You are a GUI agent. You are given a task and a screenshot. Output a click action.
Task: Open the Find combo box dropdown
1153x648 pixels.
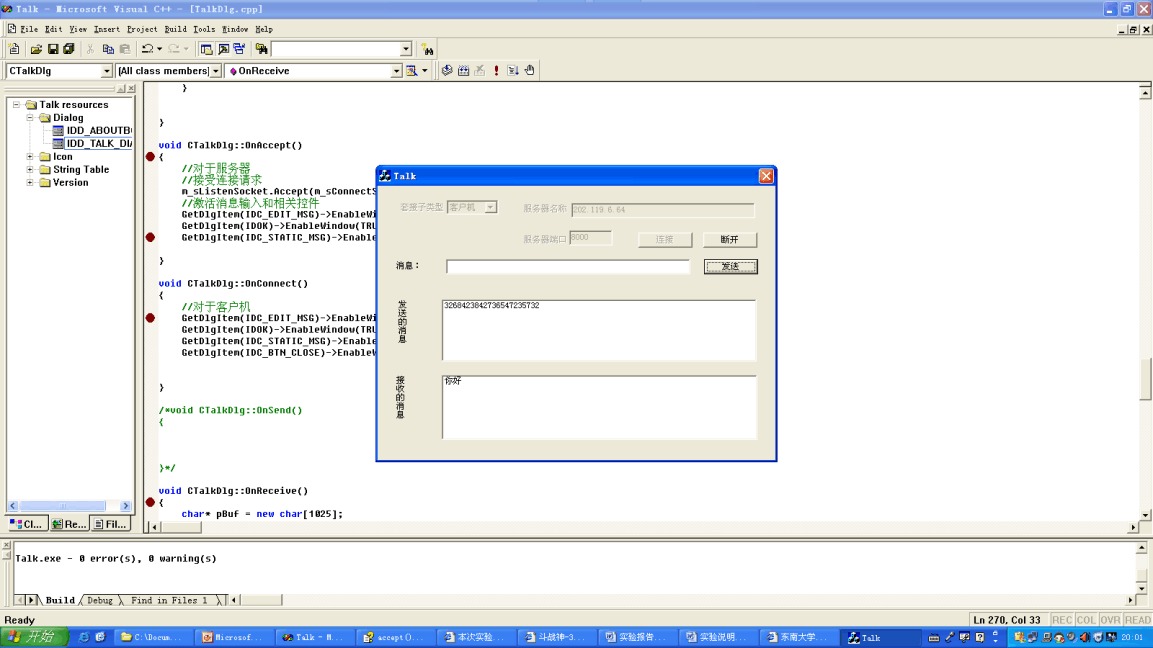point(406,49)
